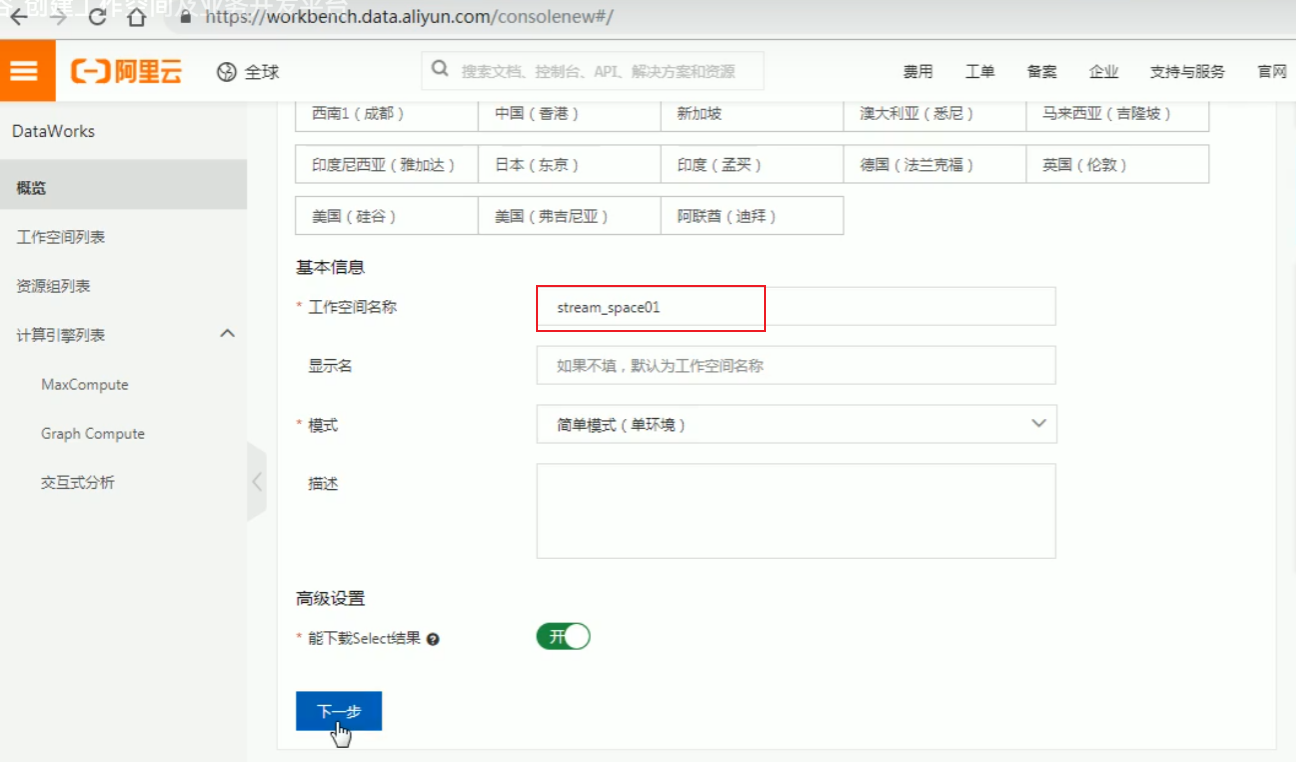Click the DataWorks sidebar title
1296x762 pixels.
[53, 131]
